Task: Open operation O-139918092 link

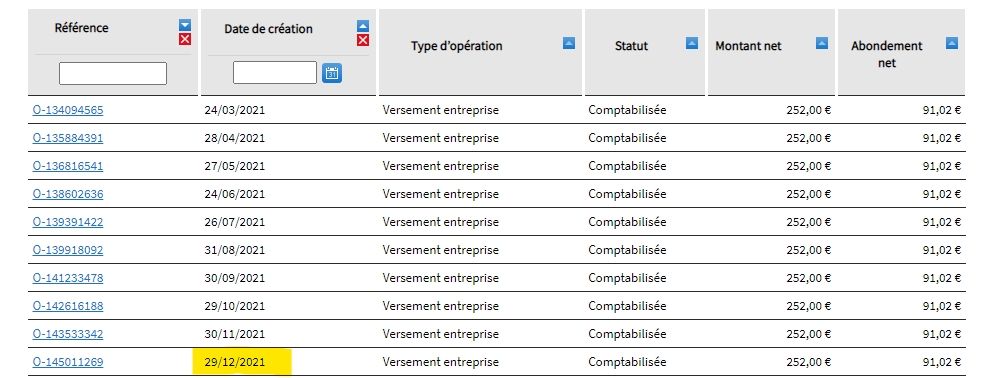Action: coord(68,250)
